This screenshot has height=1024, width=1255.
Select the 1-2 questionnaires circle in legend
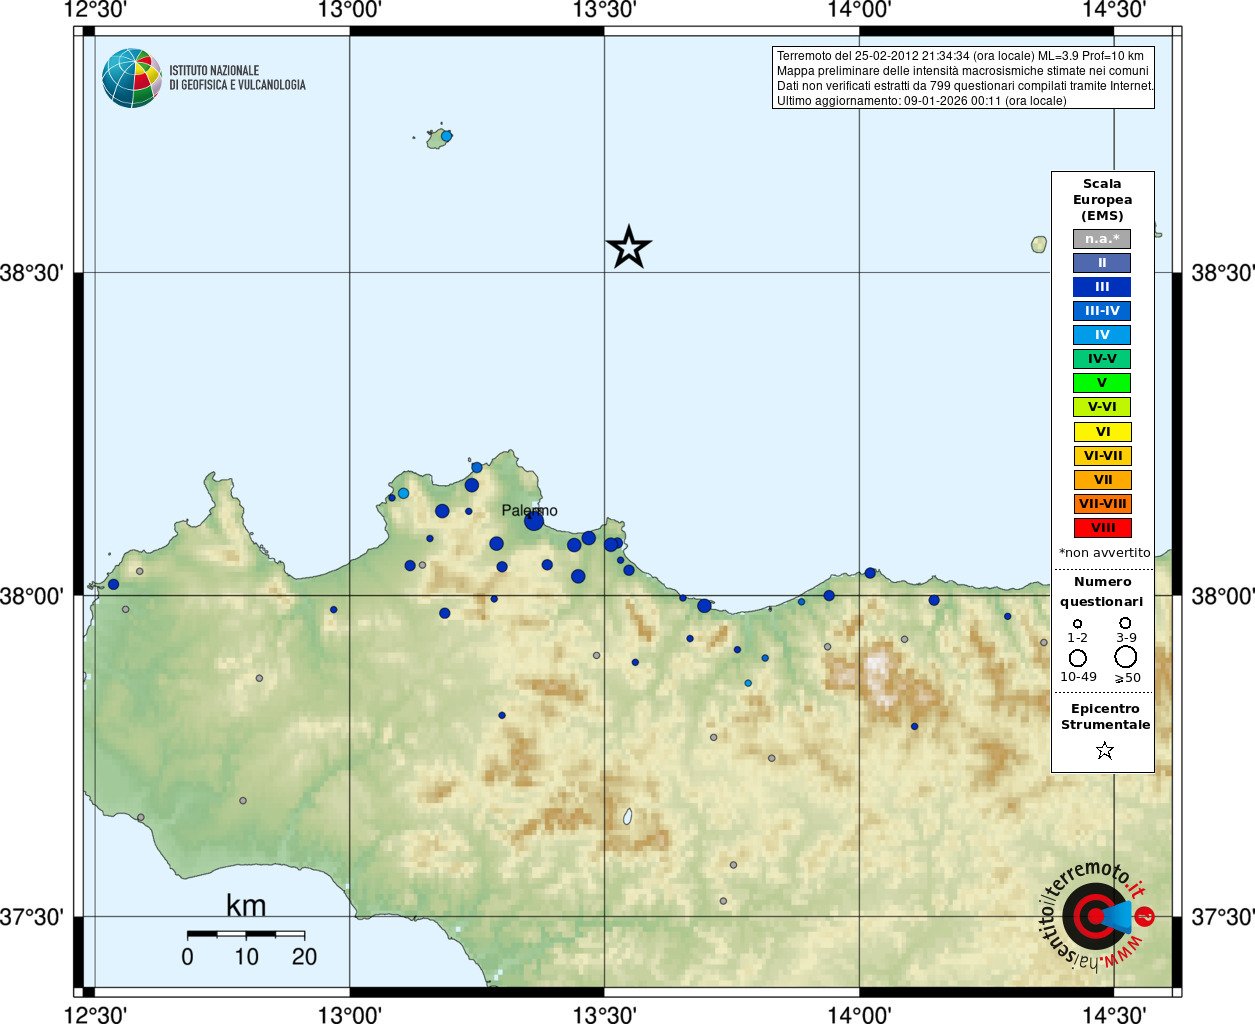pos(1077,623)
